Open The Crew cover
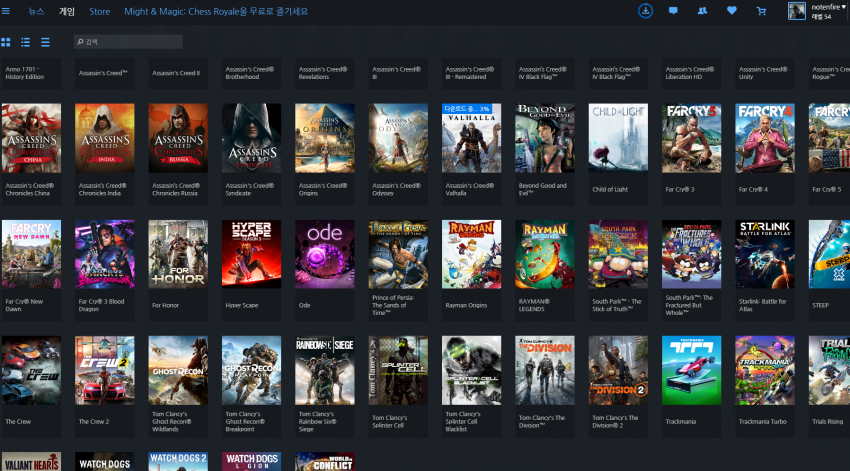850x471 pixels. (31, 370)
